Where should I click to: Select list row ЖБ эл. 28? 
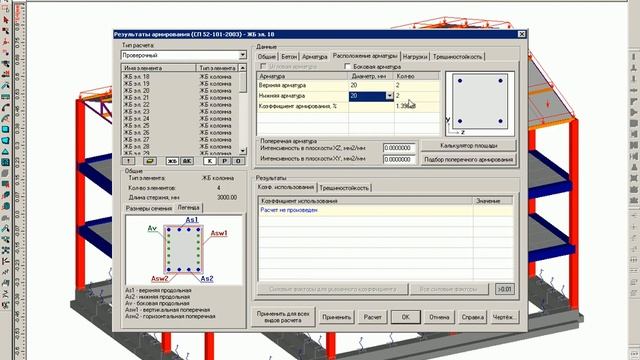[180, 147]
